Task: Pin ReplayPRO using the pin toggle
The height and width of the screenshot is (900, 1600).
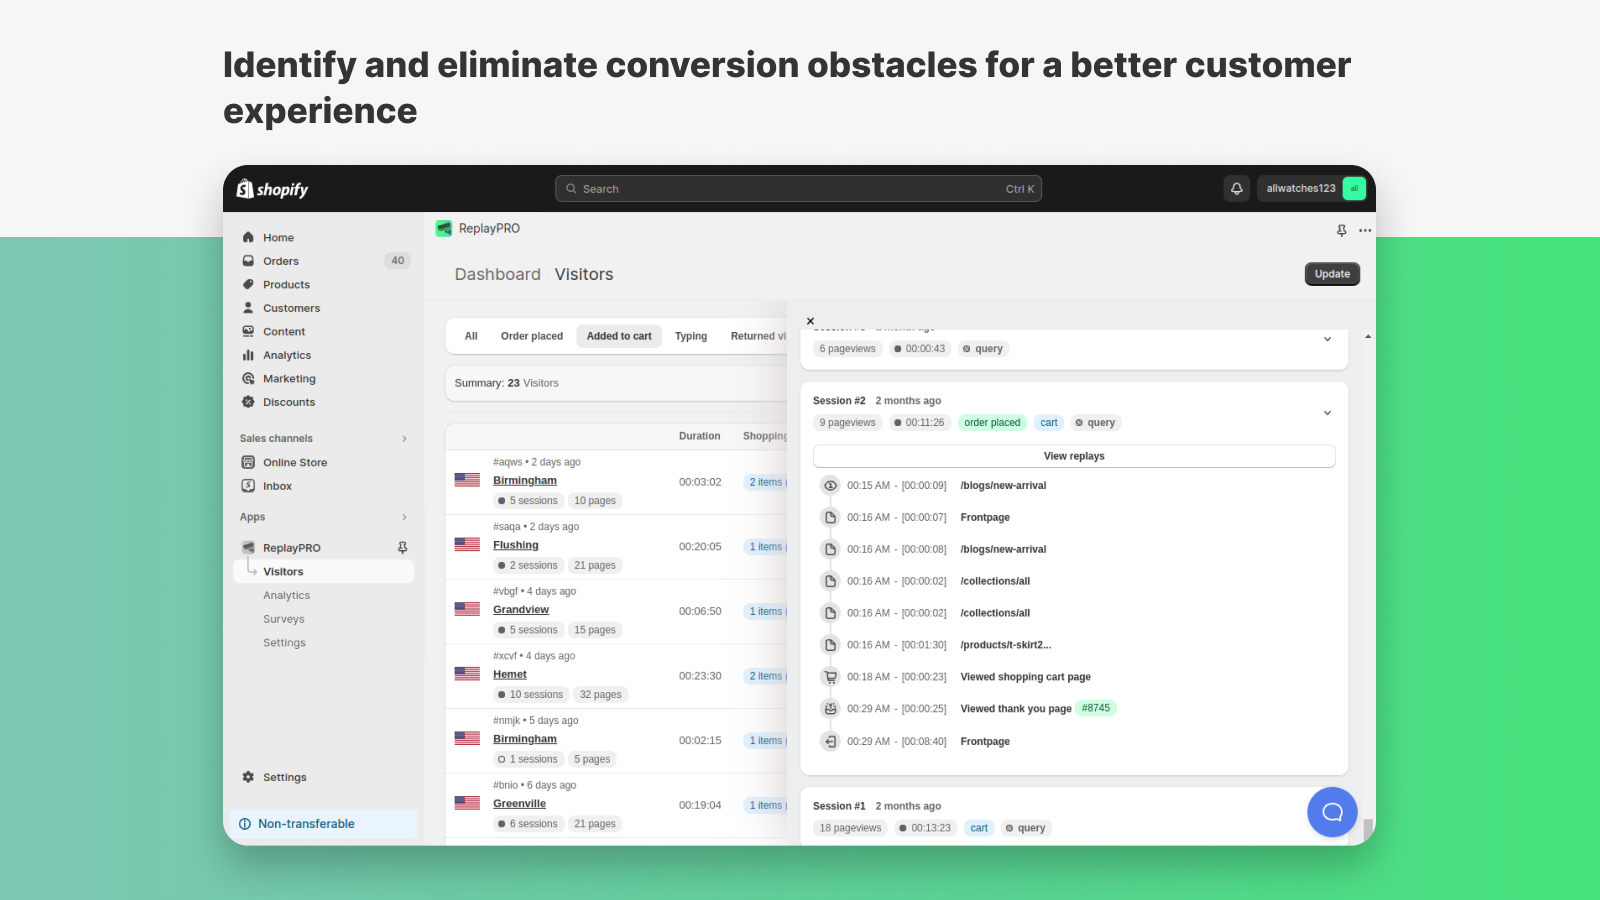Action: click(401, 547)
